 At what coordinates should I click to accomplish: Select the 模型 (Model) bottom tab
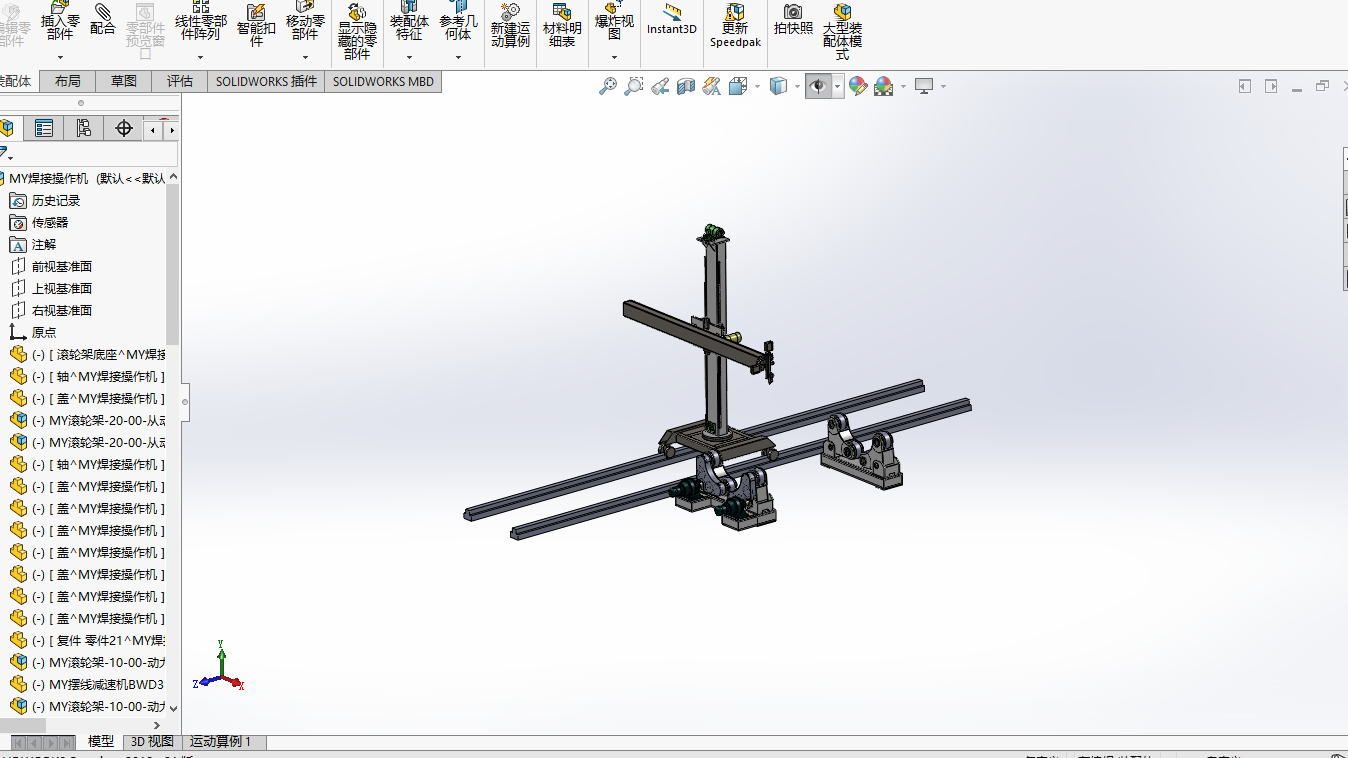tap(101, 742)
